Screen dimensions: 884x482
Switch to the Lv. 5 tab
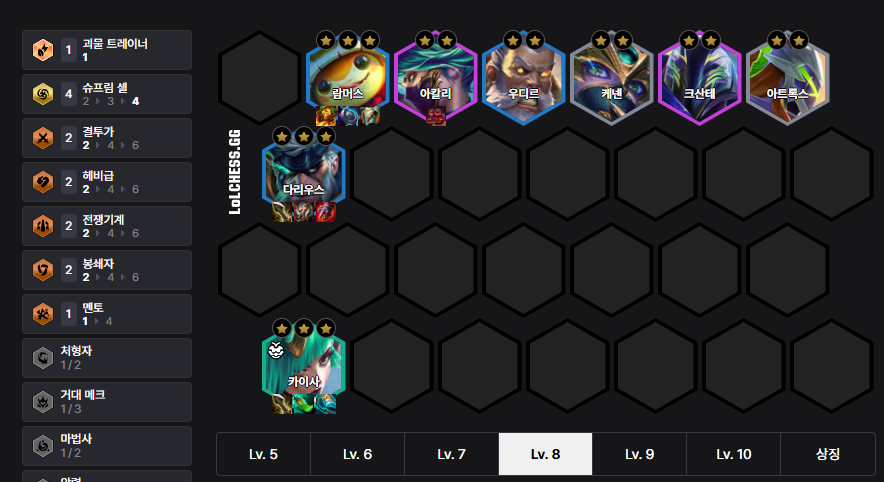coord(263,454)
